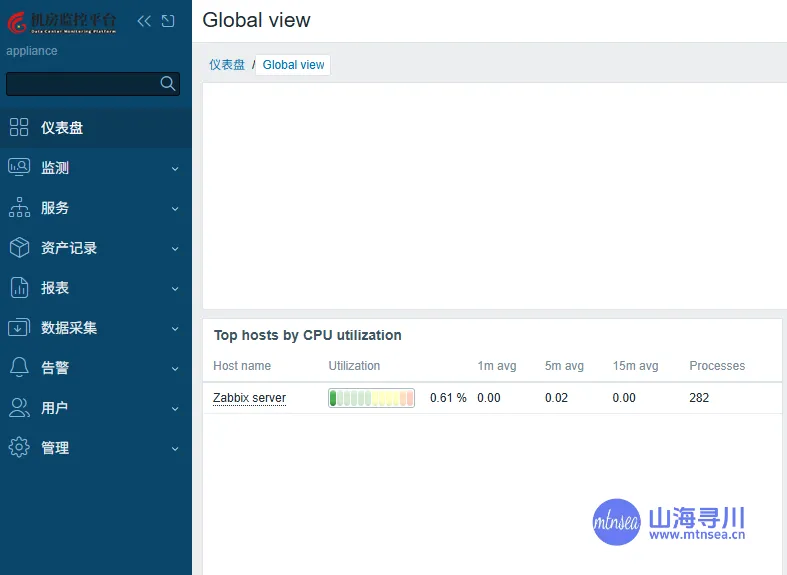This screenshot has width=787, height=575.
Task: Click the 数据采集 download icon
Action: [x=19, y=327]
